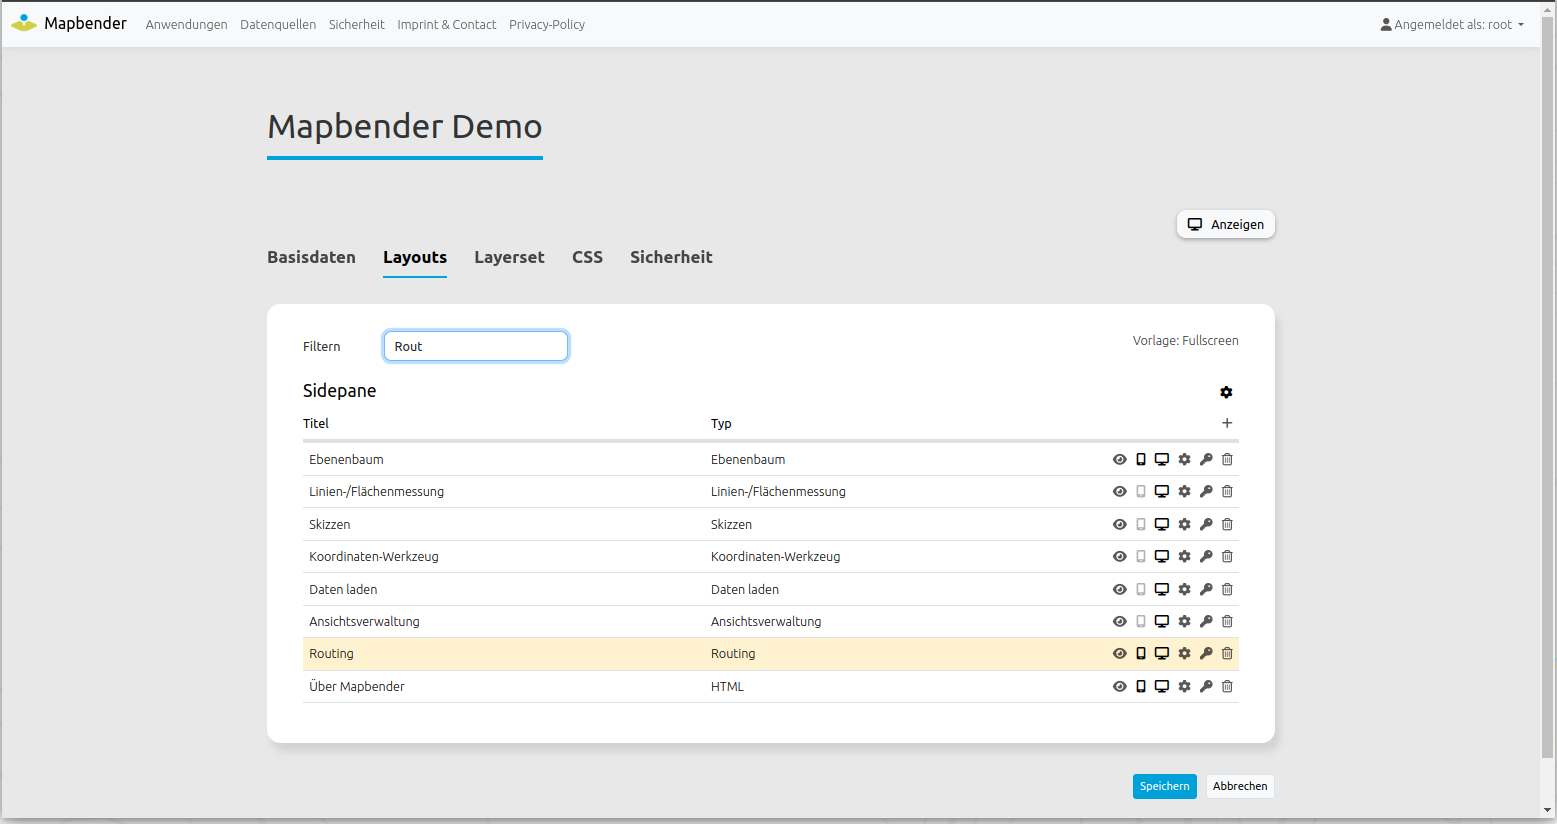Toggle visibility eye for Daten laden row
Image resolution: width=1557 pixels, height=824 pixels.
click(1120, 589)
